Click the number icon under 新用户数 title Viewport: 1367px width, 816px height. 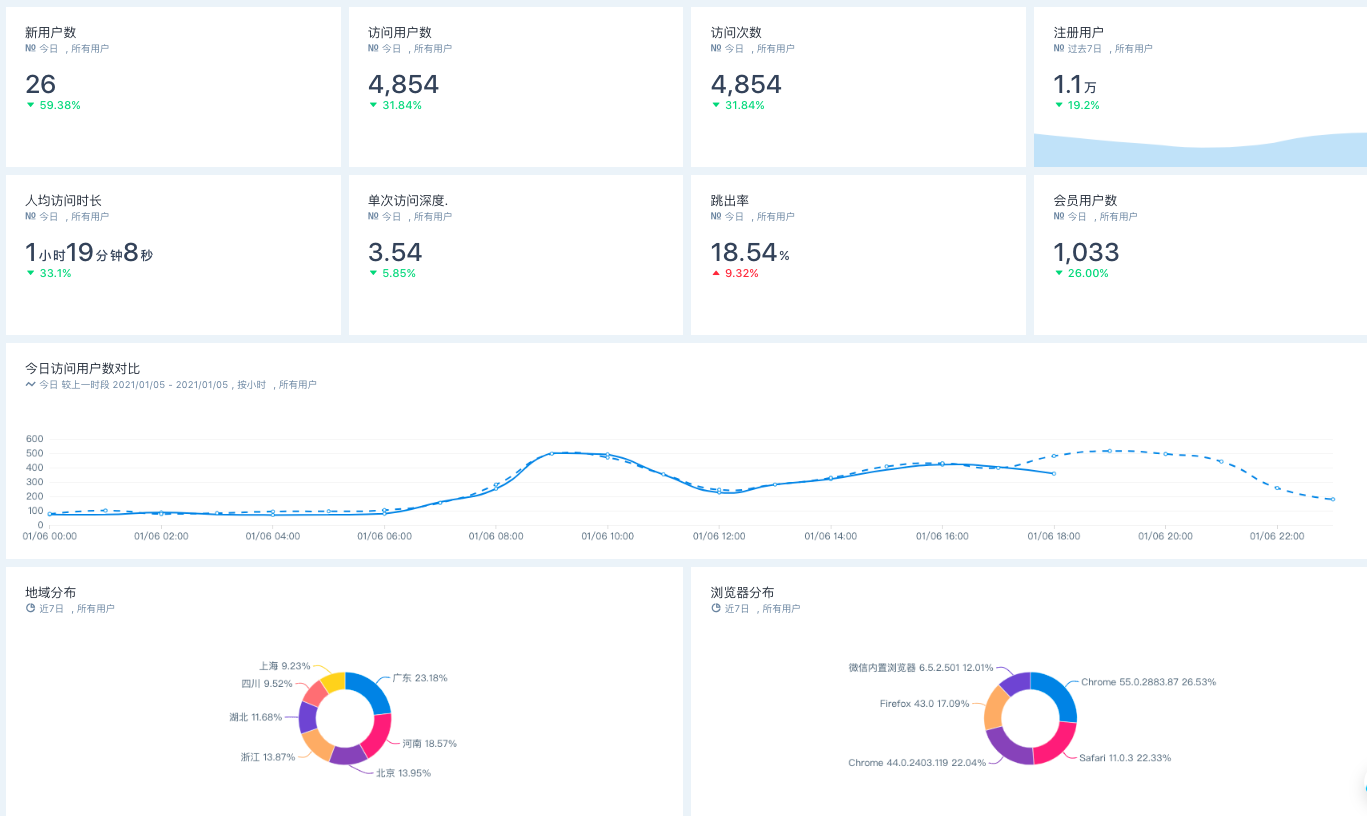[30, 48]
